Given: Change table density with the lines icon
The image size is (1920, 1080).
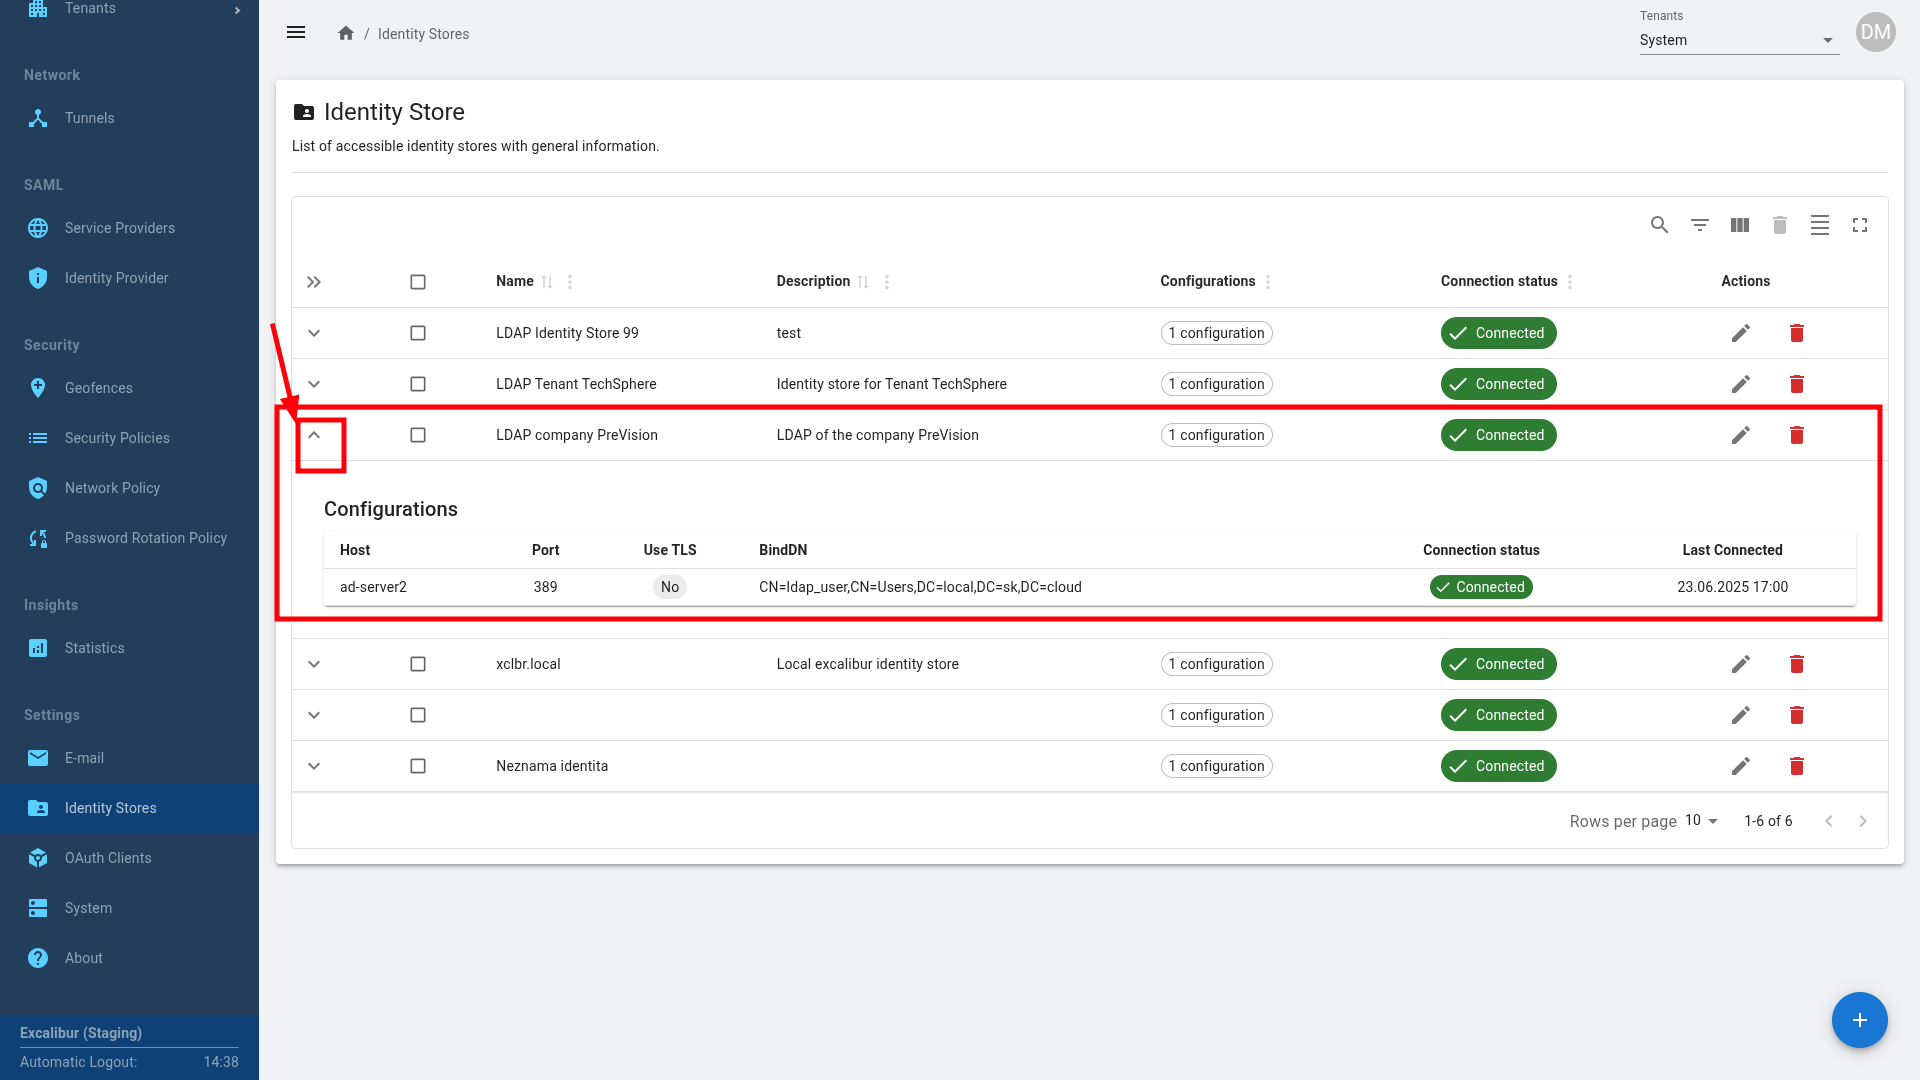Looking at the screenshot, I should 1820,225.
